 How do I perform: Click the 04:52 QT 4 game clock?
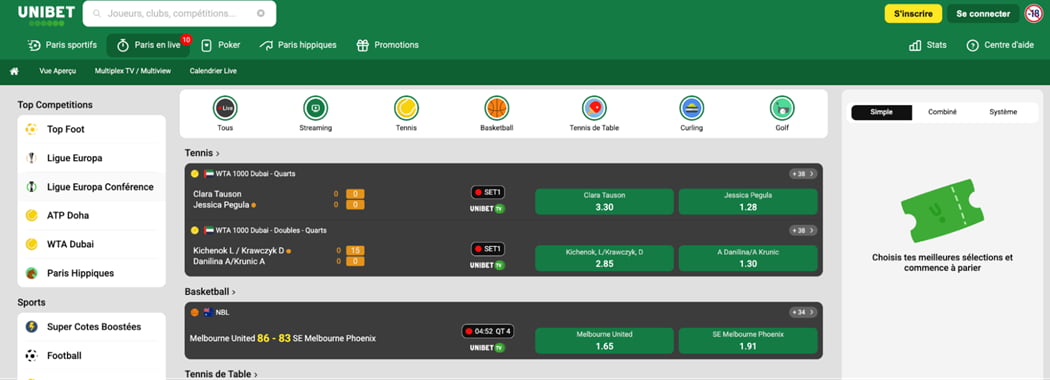pos(488,331)
